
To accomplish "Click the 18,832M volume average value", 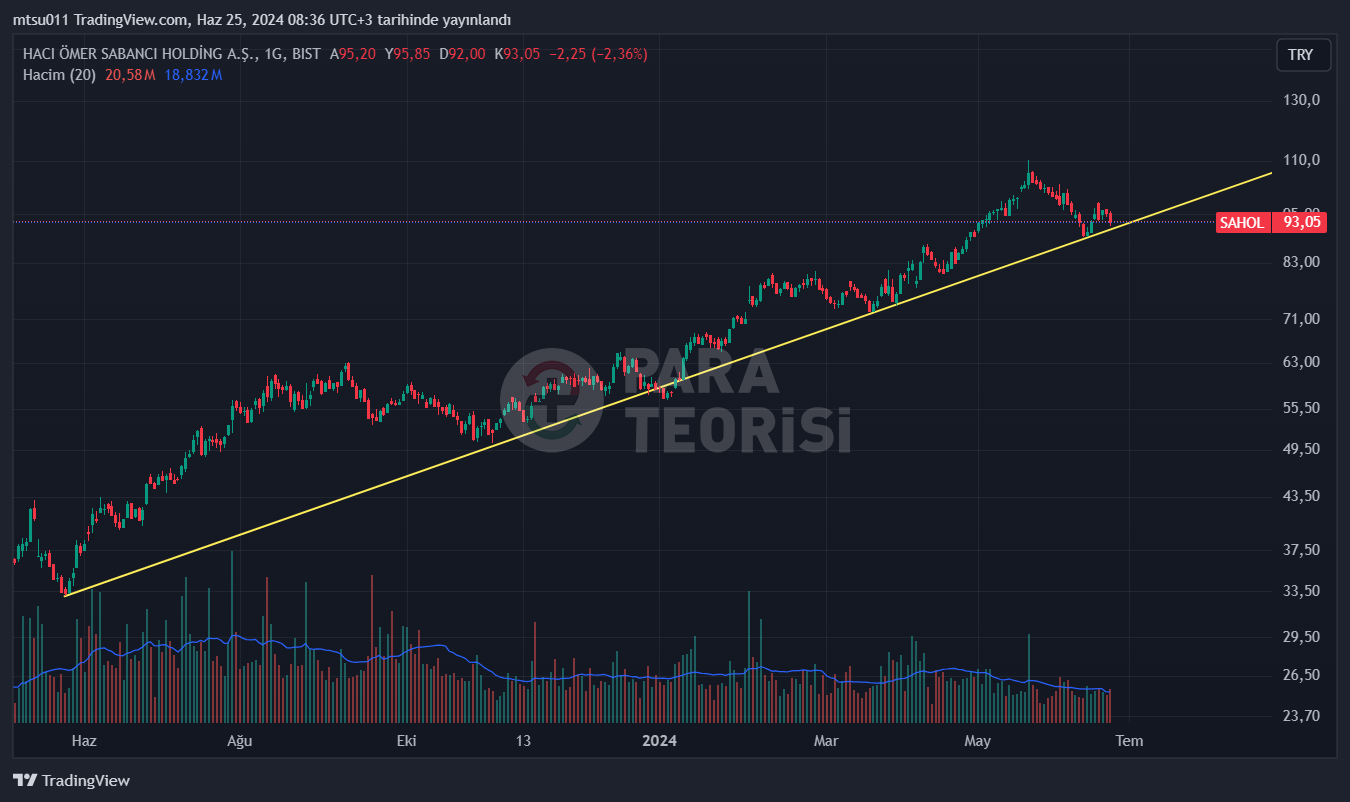I will (x=193, y=75).
